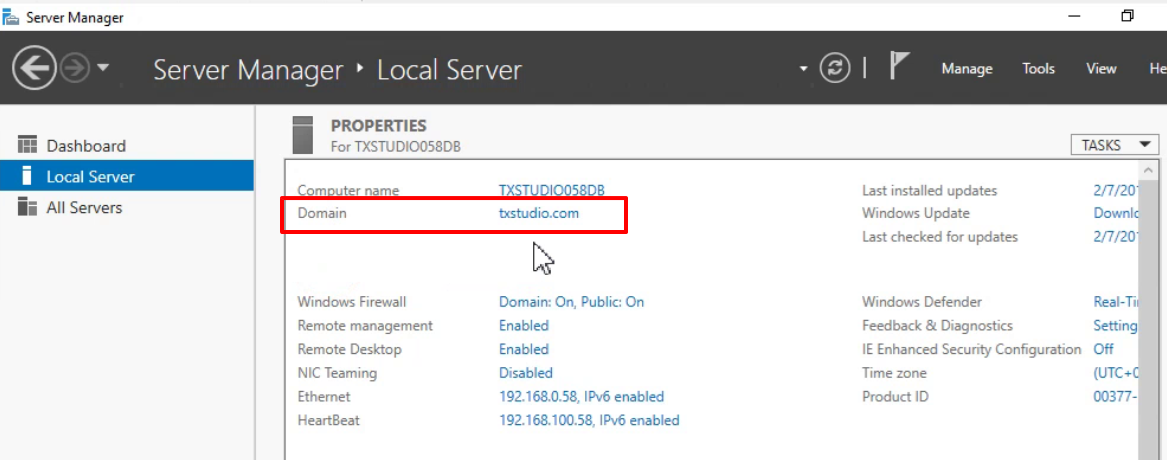The height and width of the screenshot is (460, 1167).
Task: Click computer name link TXSTUDIO058DB
Action: click(551, 191)
